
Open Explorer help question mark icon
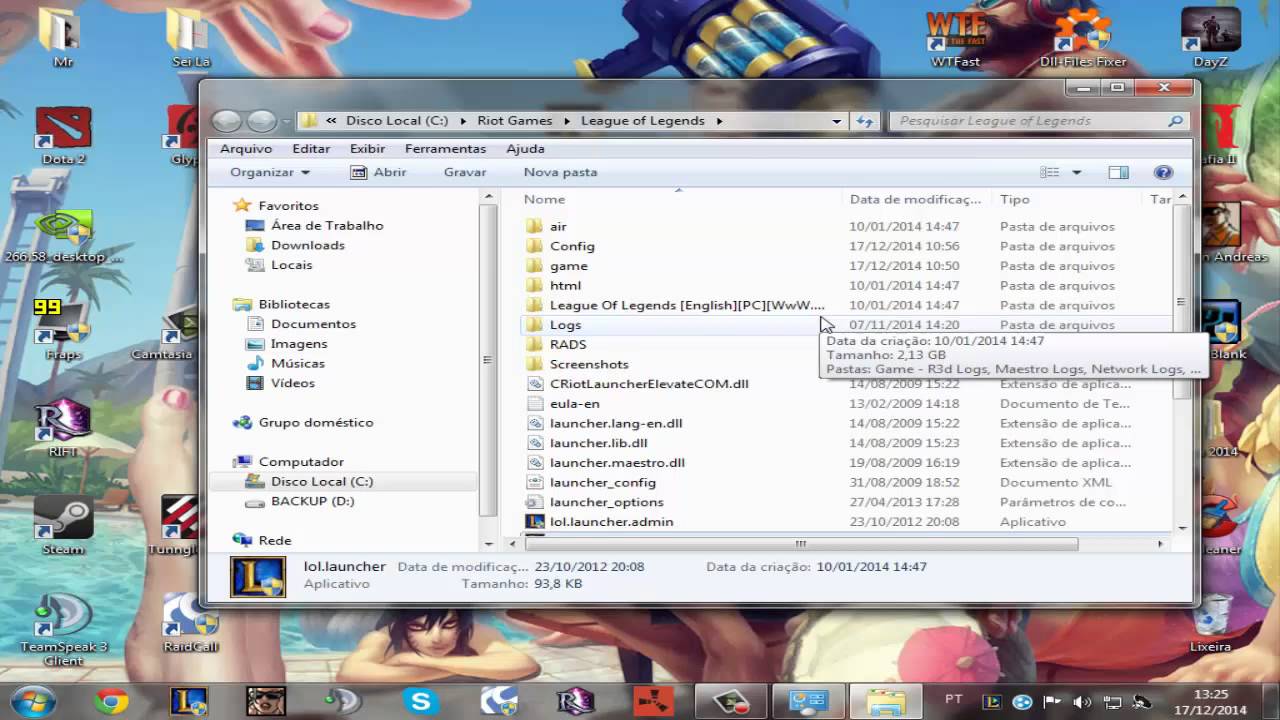pos(1163,172)
